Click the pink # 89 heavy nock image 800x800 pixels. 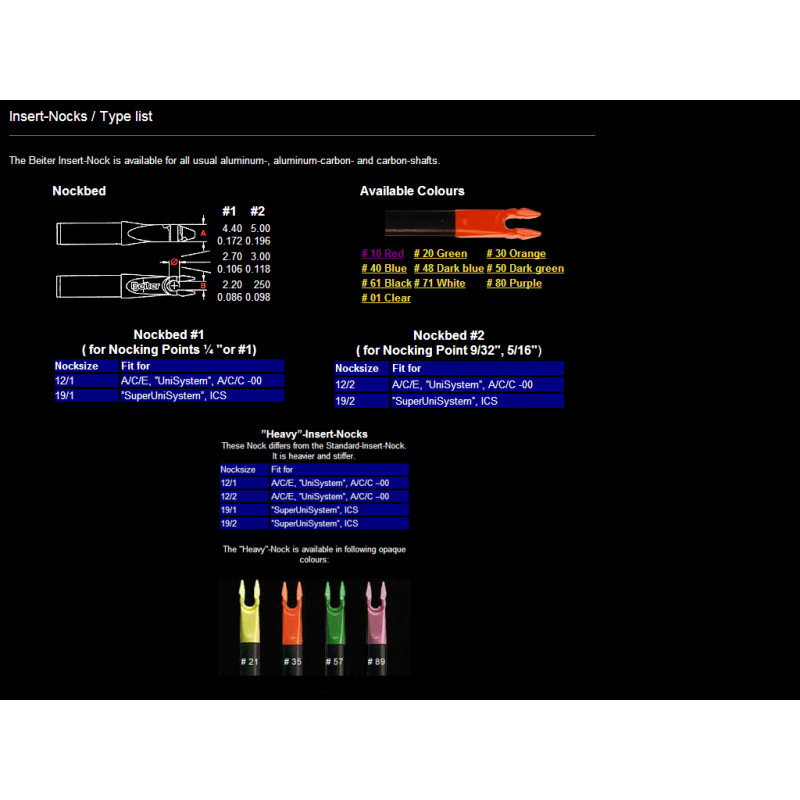[377, 627]
